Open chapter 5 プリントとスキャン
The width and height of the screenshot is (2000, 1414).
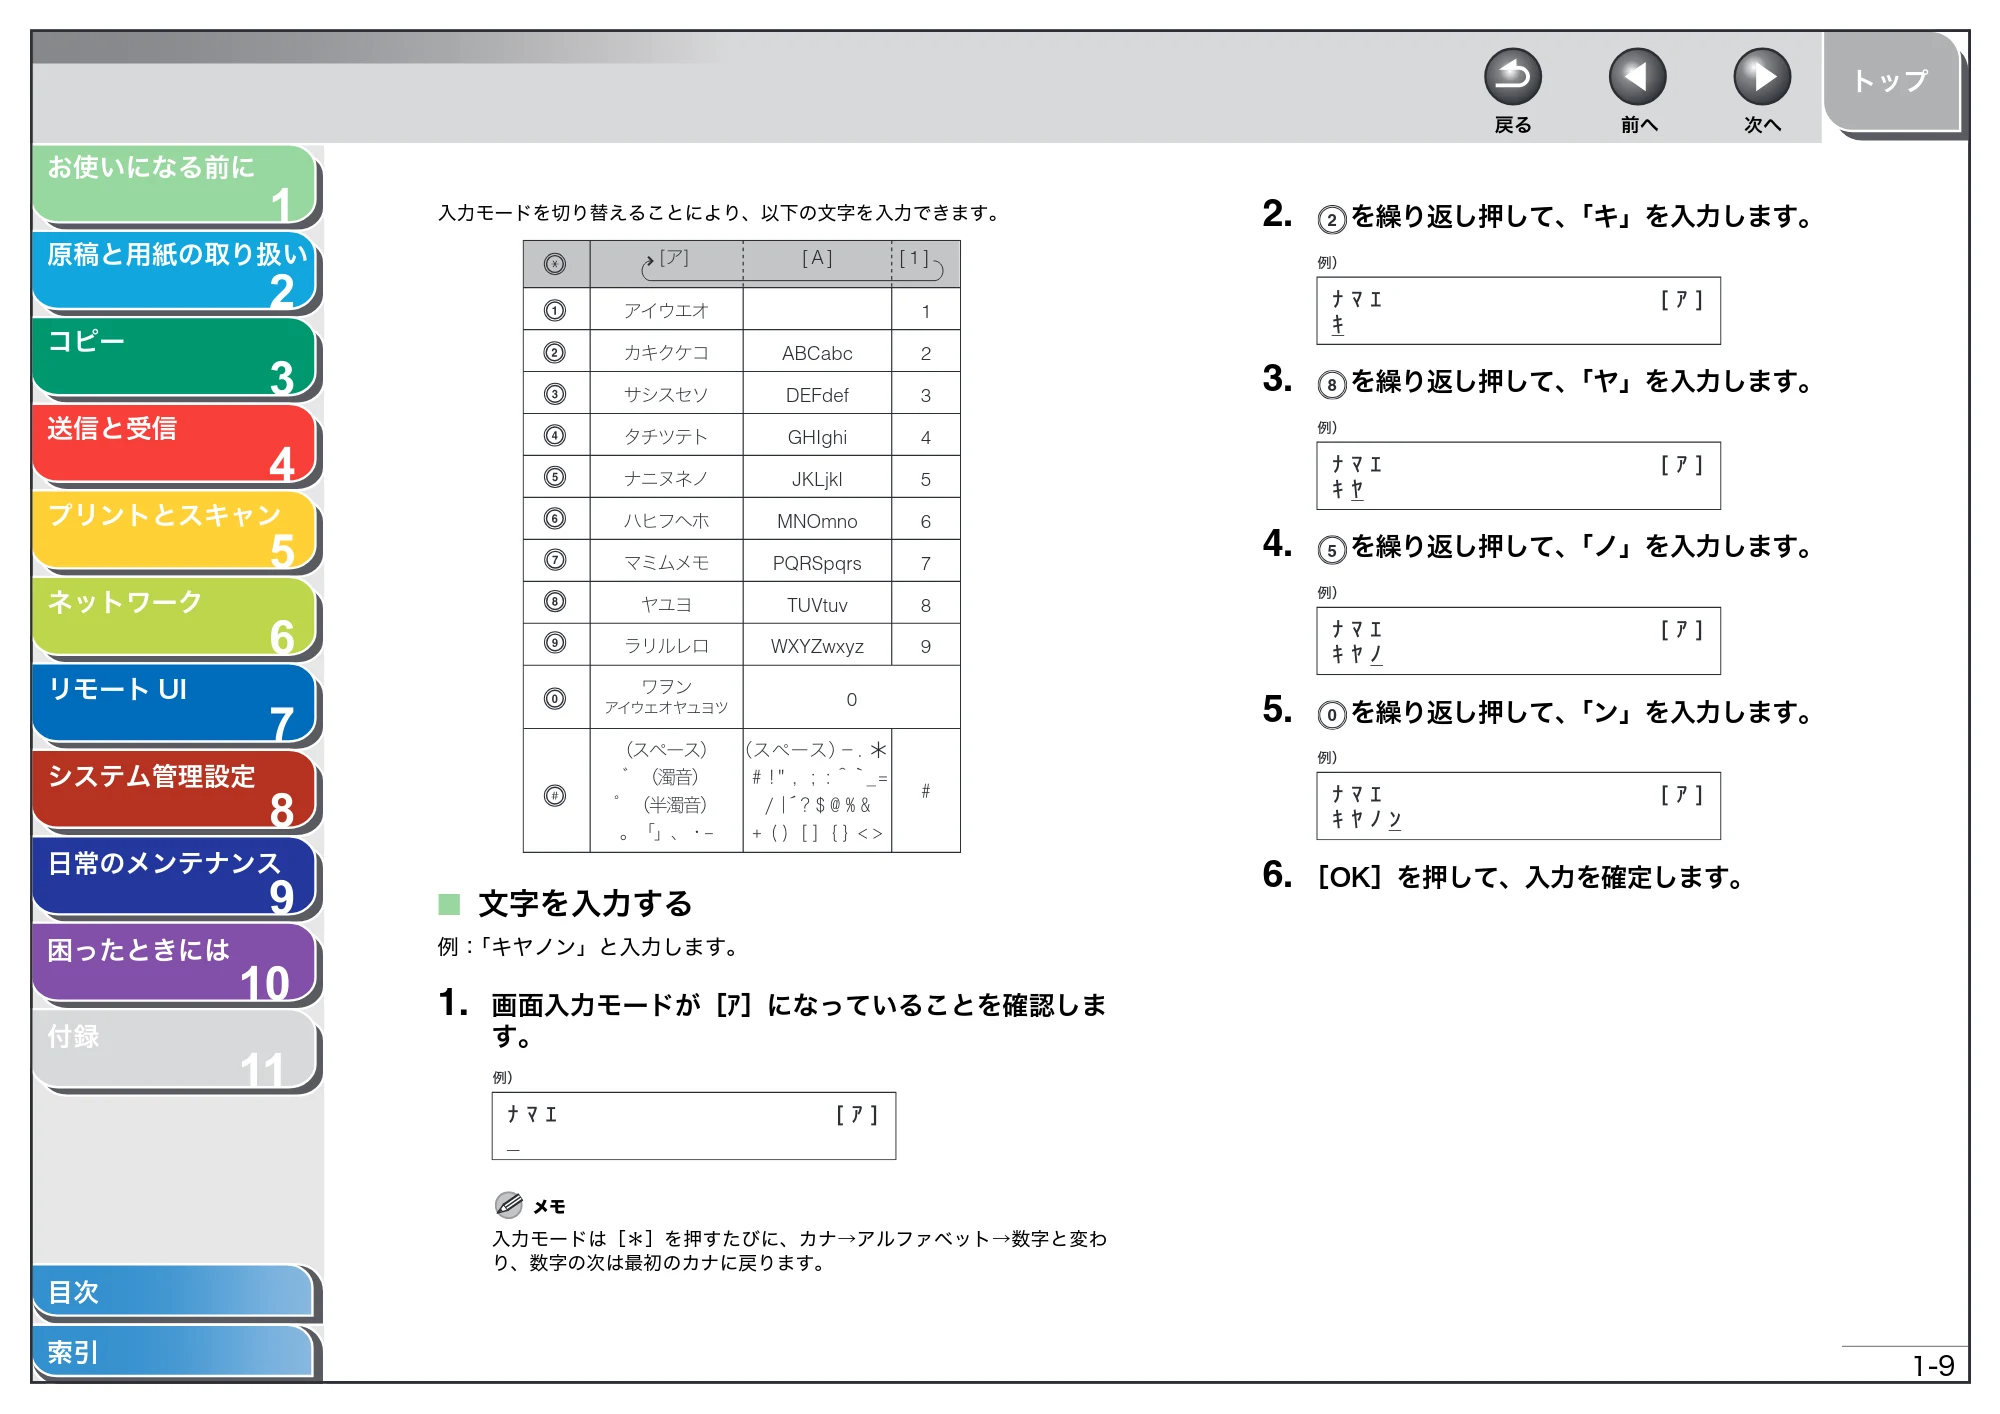(x=175, y=531)
